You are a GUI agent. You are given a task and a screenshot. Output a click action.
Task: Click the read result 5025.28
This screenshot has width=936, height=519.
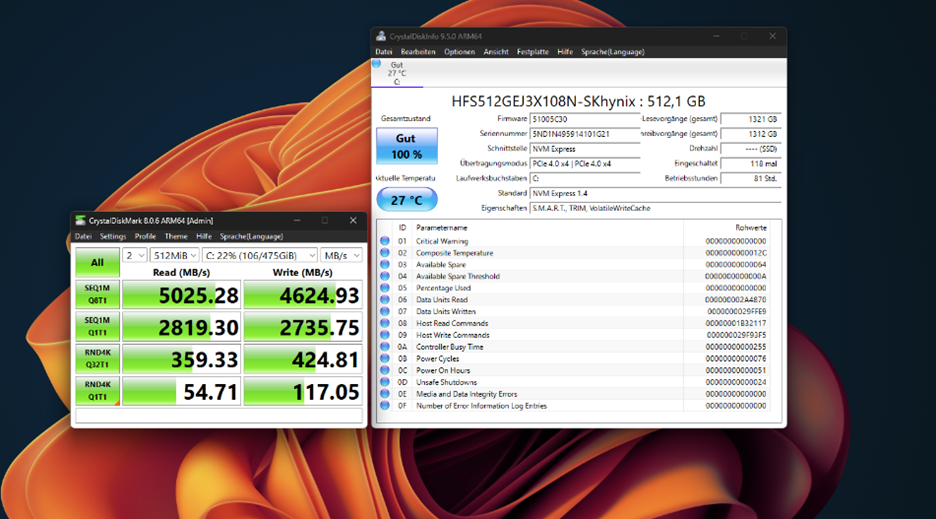[x=181, y=295]
